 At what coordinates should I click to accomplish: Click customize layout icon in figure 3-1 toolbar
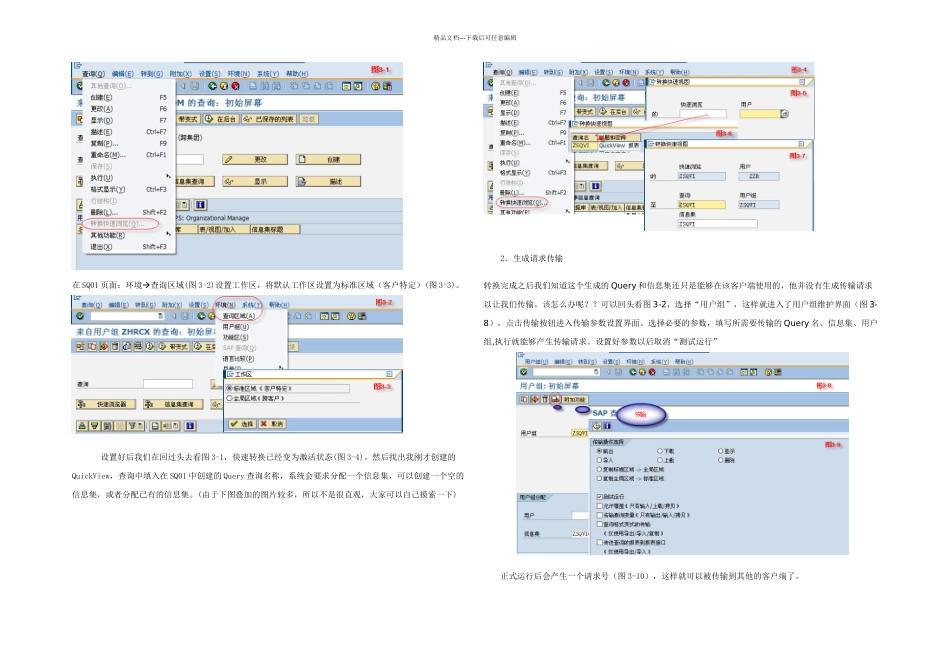tap(387, 87)
